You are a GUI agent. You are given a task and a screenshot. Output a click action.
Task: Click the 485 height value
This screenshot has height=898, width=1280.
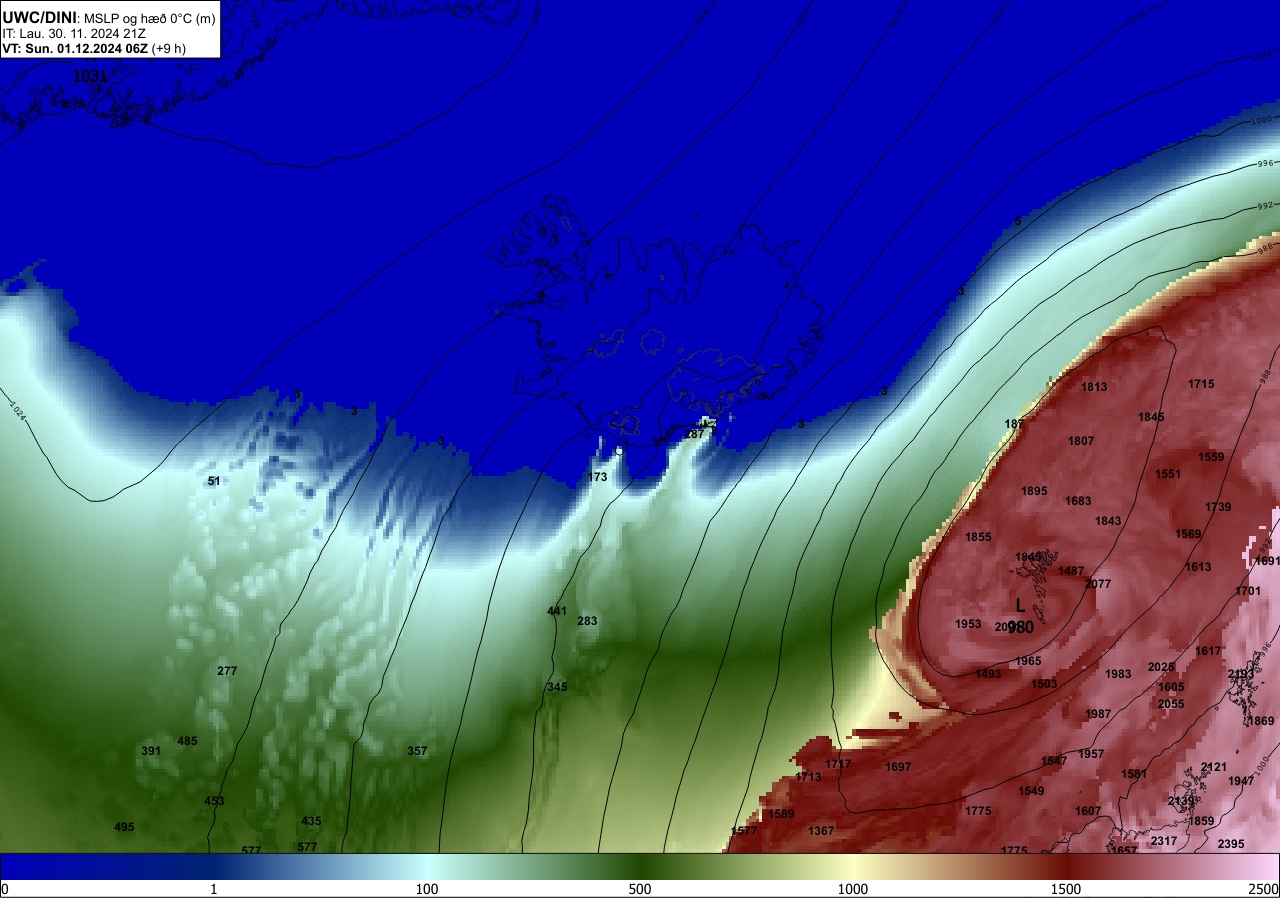pyautogui.click(x=187, y=741)
